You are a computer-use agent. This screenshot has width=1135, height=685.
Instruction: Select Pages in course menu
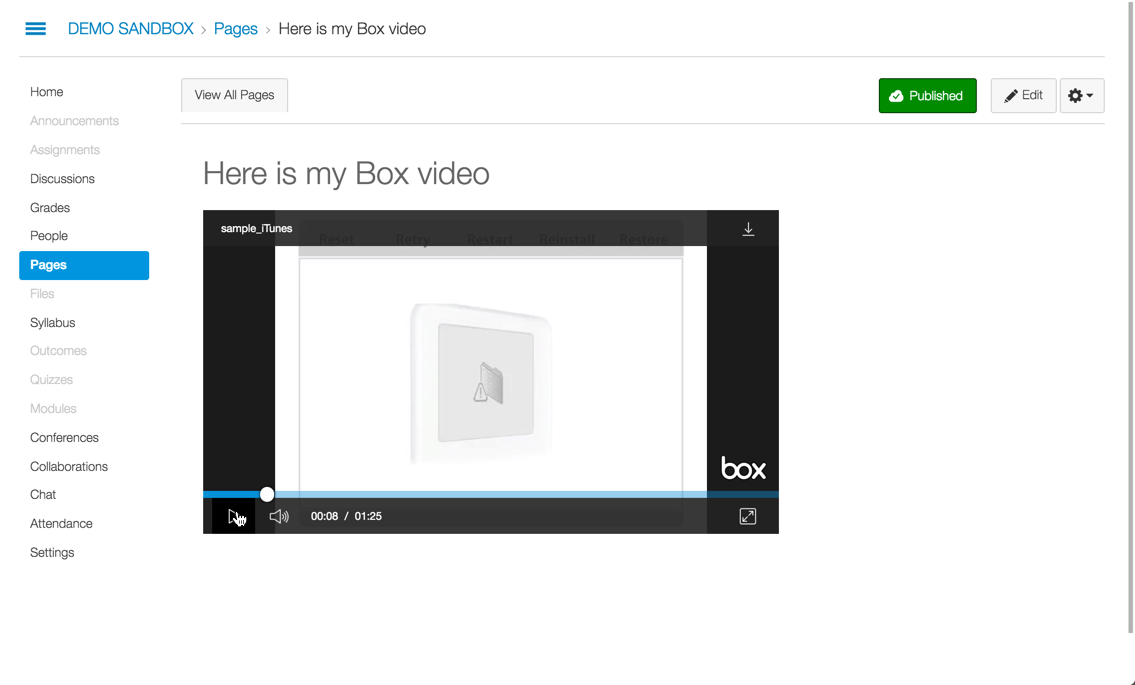[84, 265]
